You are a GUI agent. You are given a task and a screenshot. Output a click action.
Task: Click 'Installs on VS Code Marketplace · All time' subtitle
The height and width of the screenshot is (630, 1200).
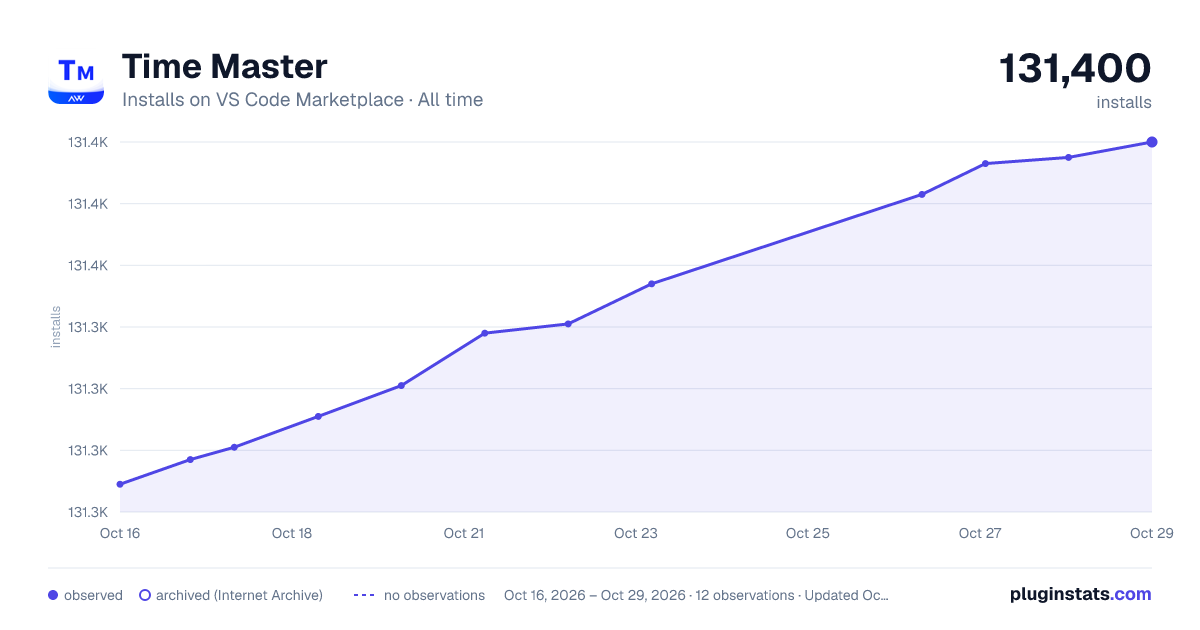(302, 100)
